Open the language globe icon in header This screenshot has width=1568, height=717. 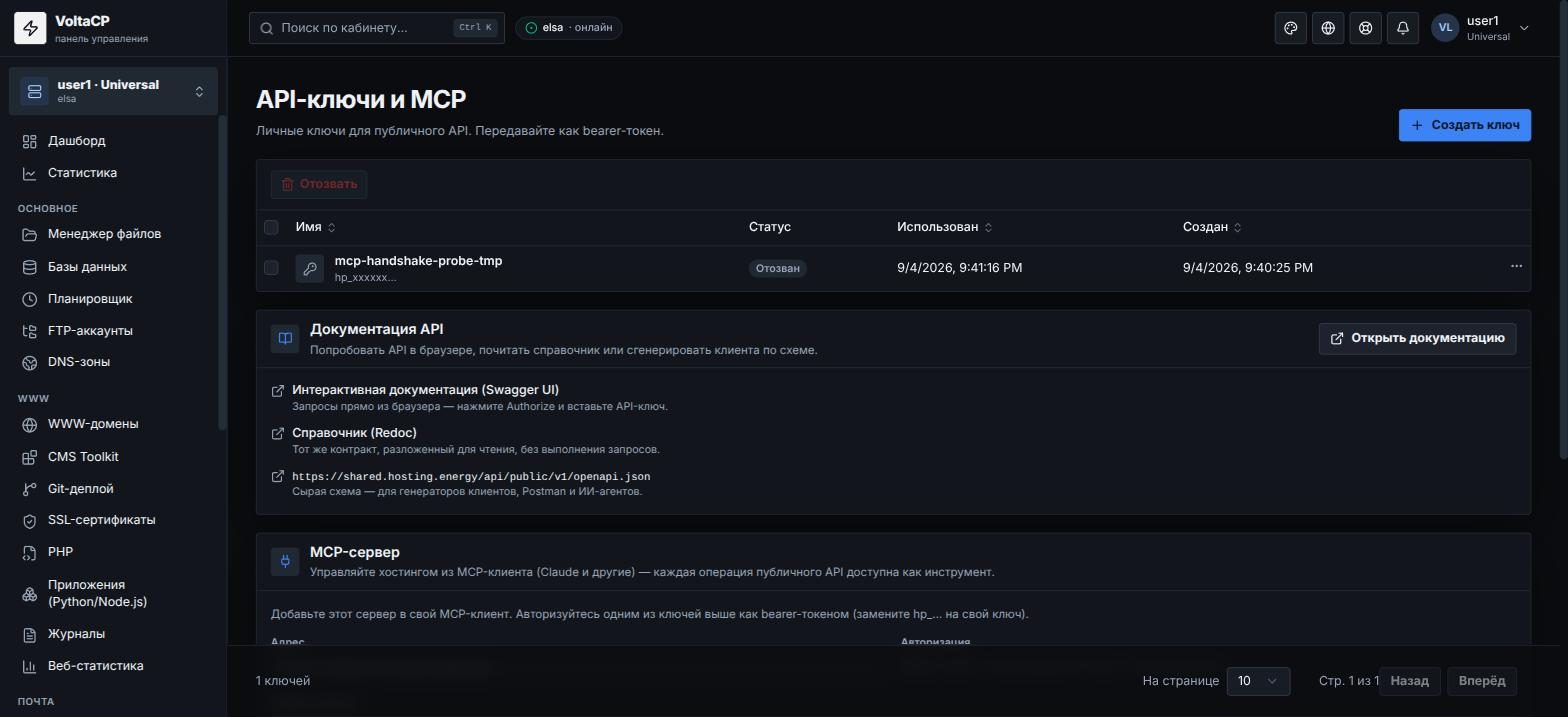pos(1328,28)
